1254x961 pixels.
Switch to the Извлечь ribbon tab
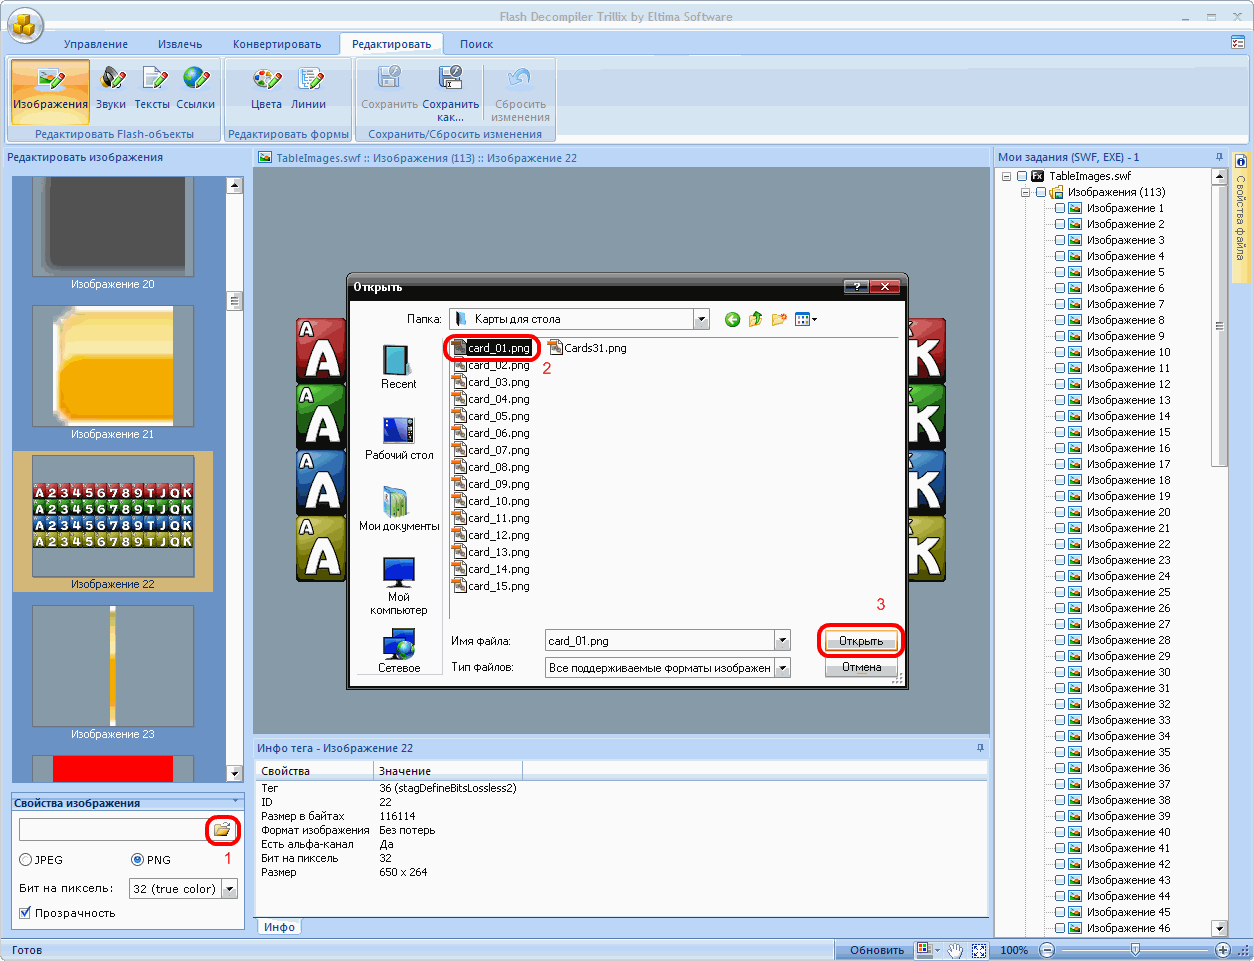[x=180, y=44]
